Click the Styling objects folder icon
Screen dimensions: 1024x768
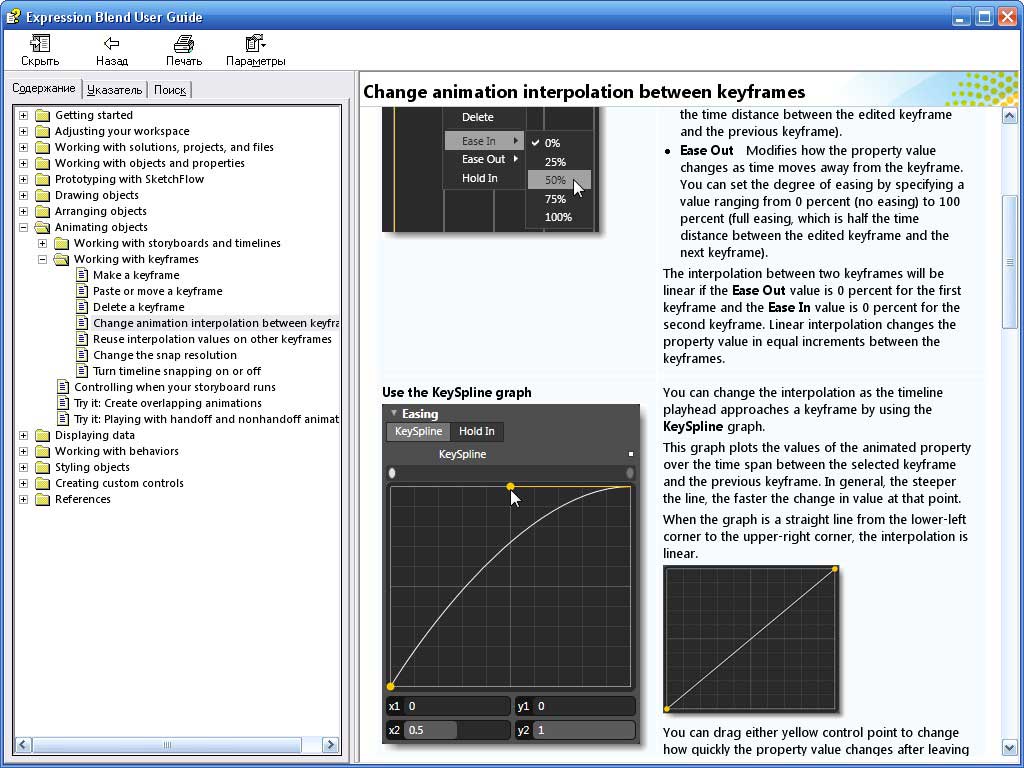click(x=42, y=468)
